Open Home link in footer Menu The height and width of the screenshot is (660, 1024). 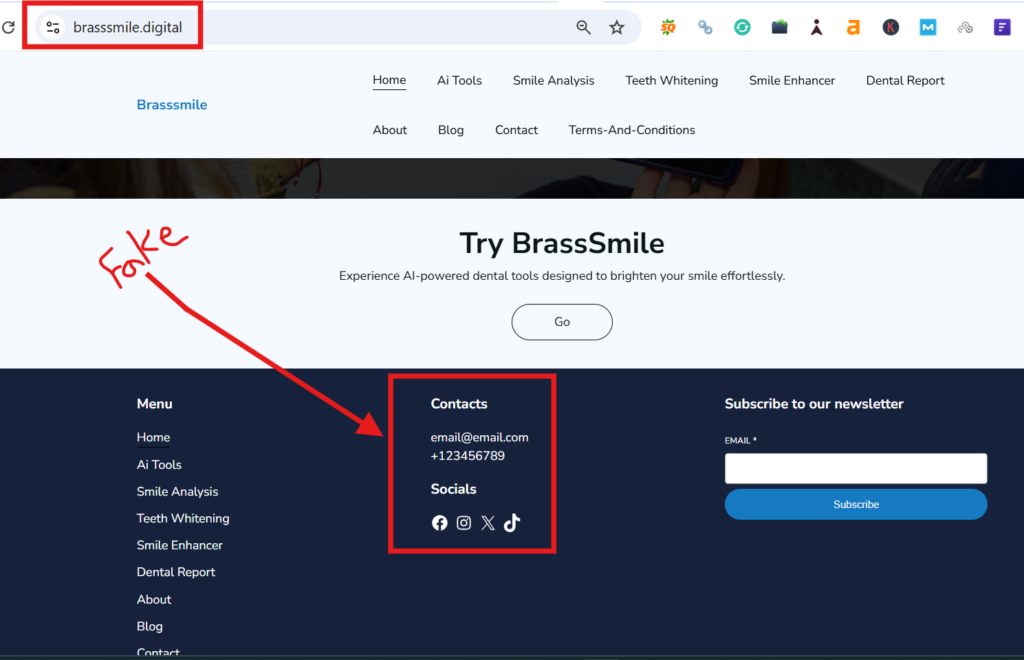[x=153, y=437]
